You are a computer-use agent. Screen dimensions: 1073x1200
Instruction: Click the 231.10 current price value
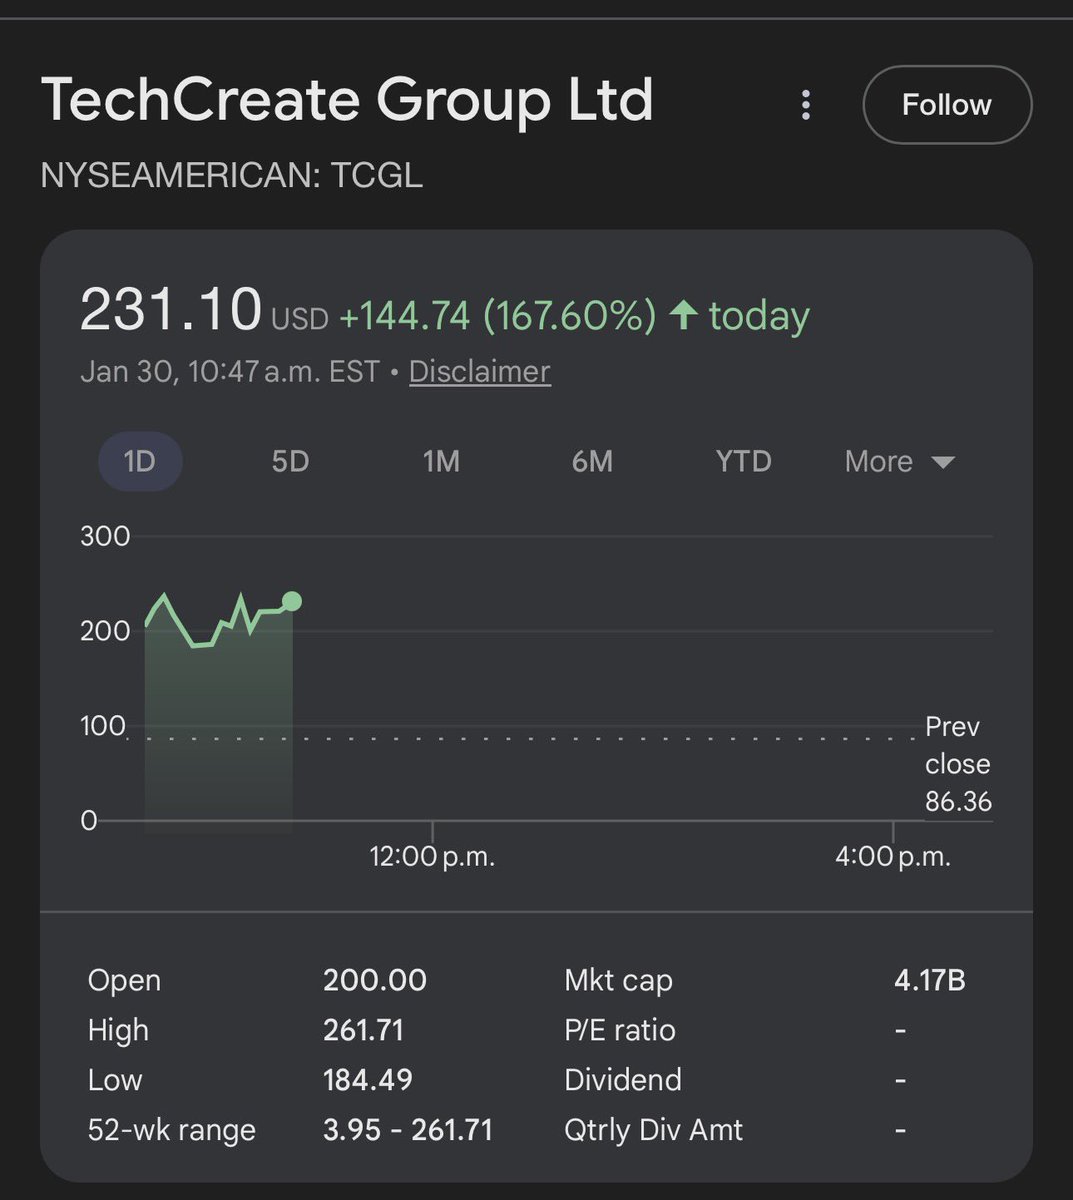click(x=170, y=310)
